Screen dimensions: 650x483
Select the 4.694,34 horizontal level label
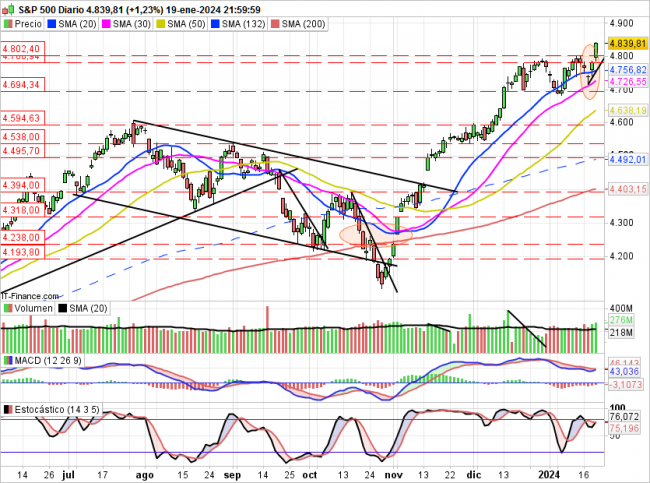point(20,85)
